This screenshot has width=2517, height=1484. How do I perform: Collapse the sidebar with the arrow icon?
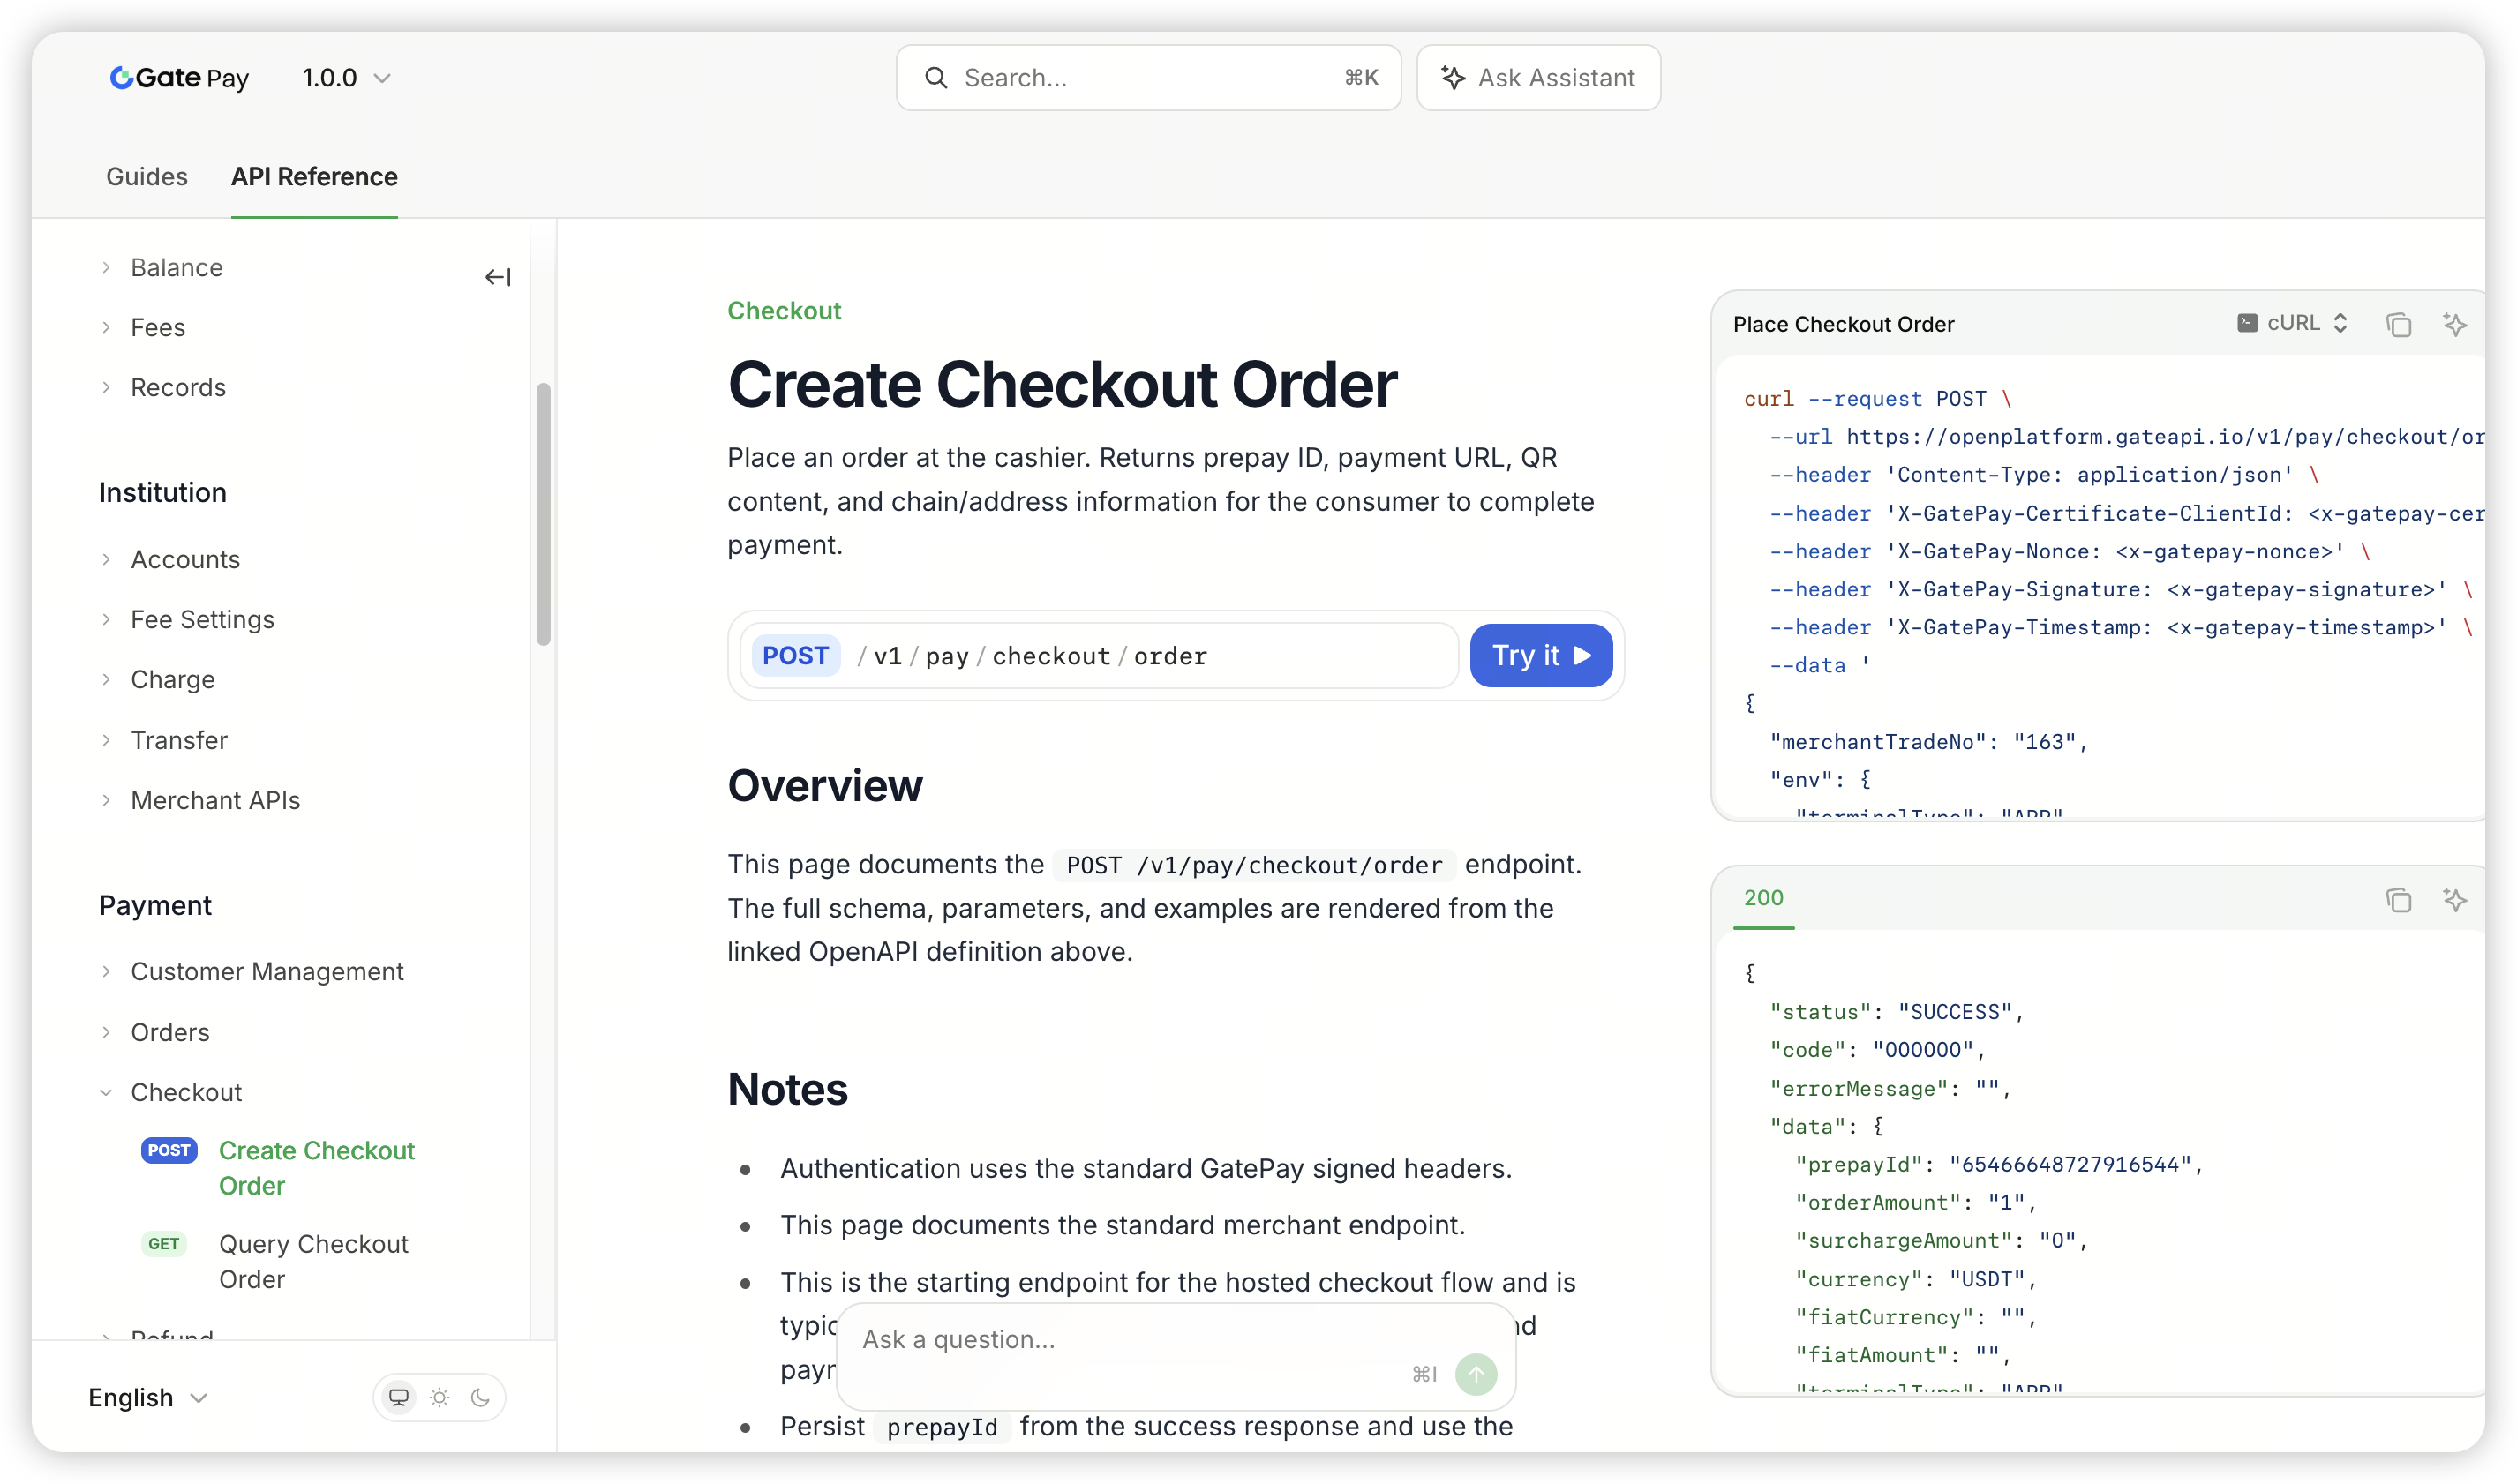tap(497, 277)
